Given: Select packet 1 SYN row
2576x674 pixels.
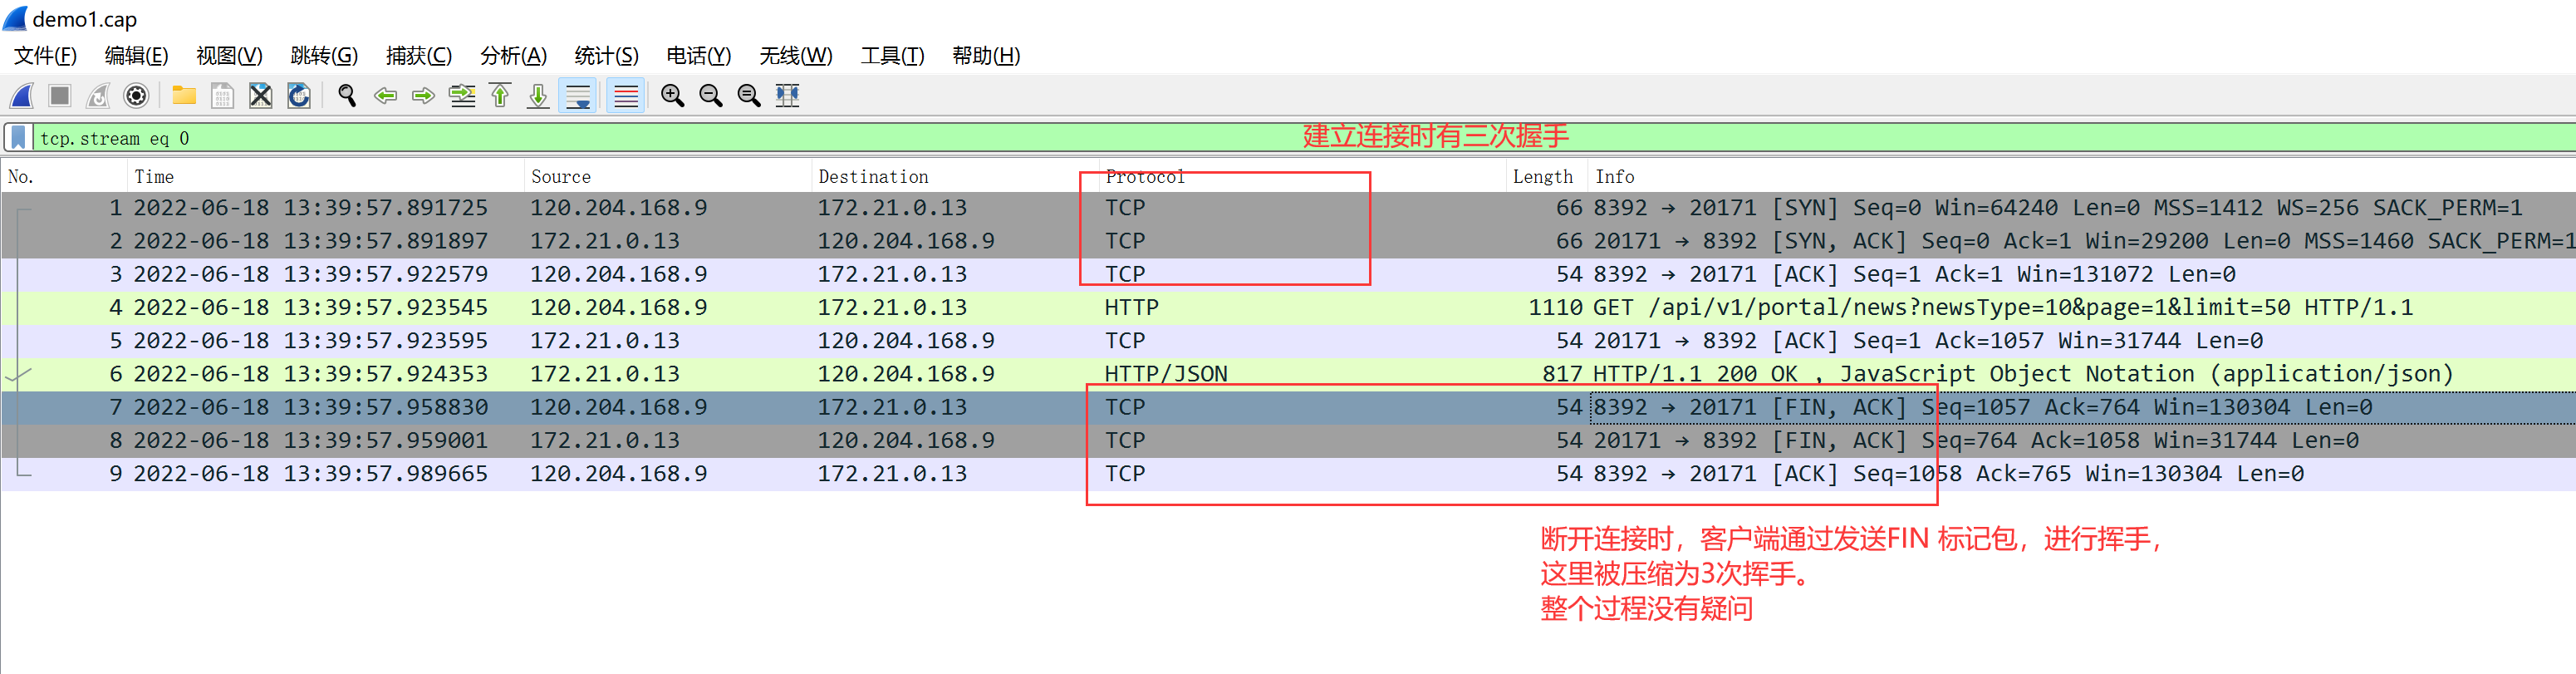Looking at the screenshot, I should pyautogui.click(x=1288, y=208).
